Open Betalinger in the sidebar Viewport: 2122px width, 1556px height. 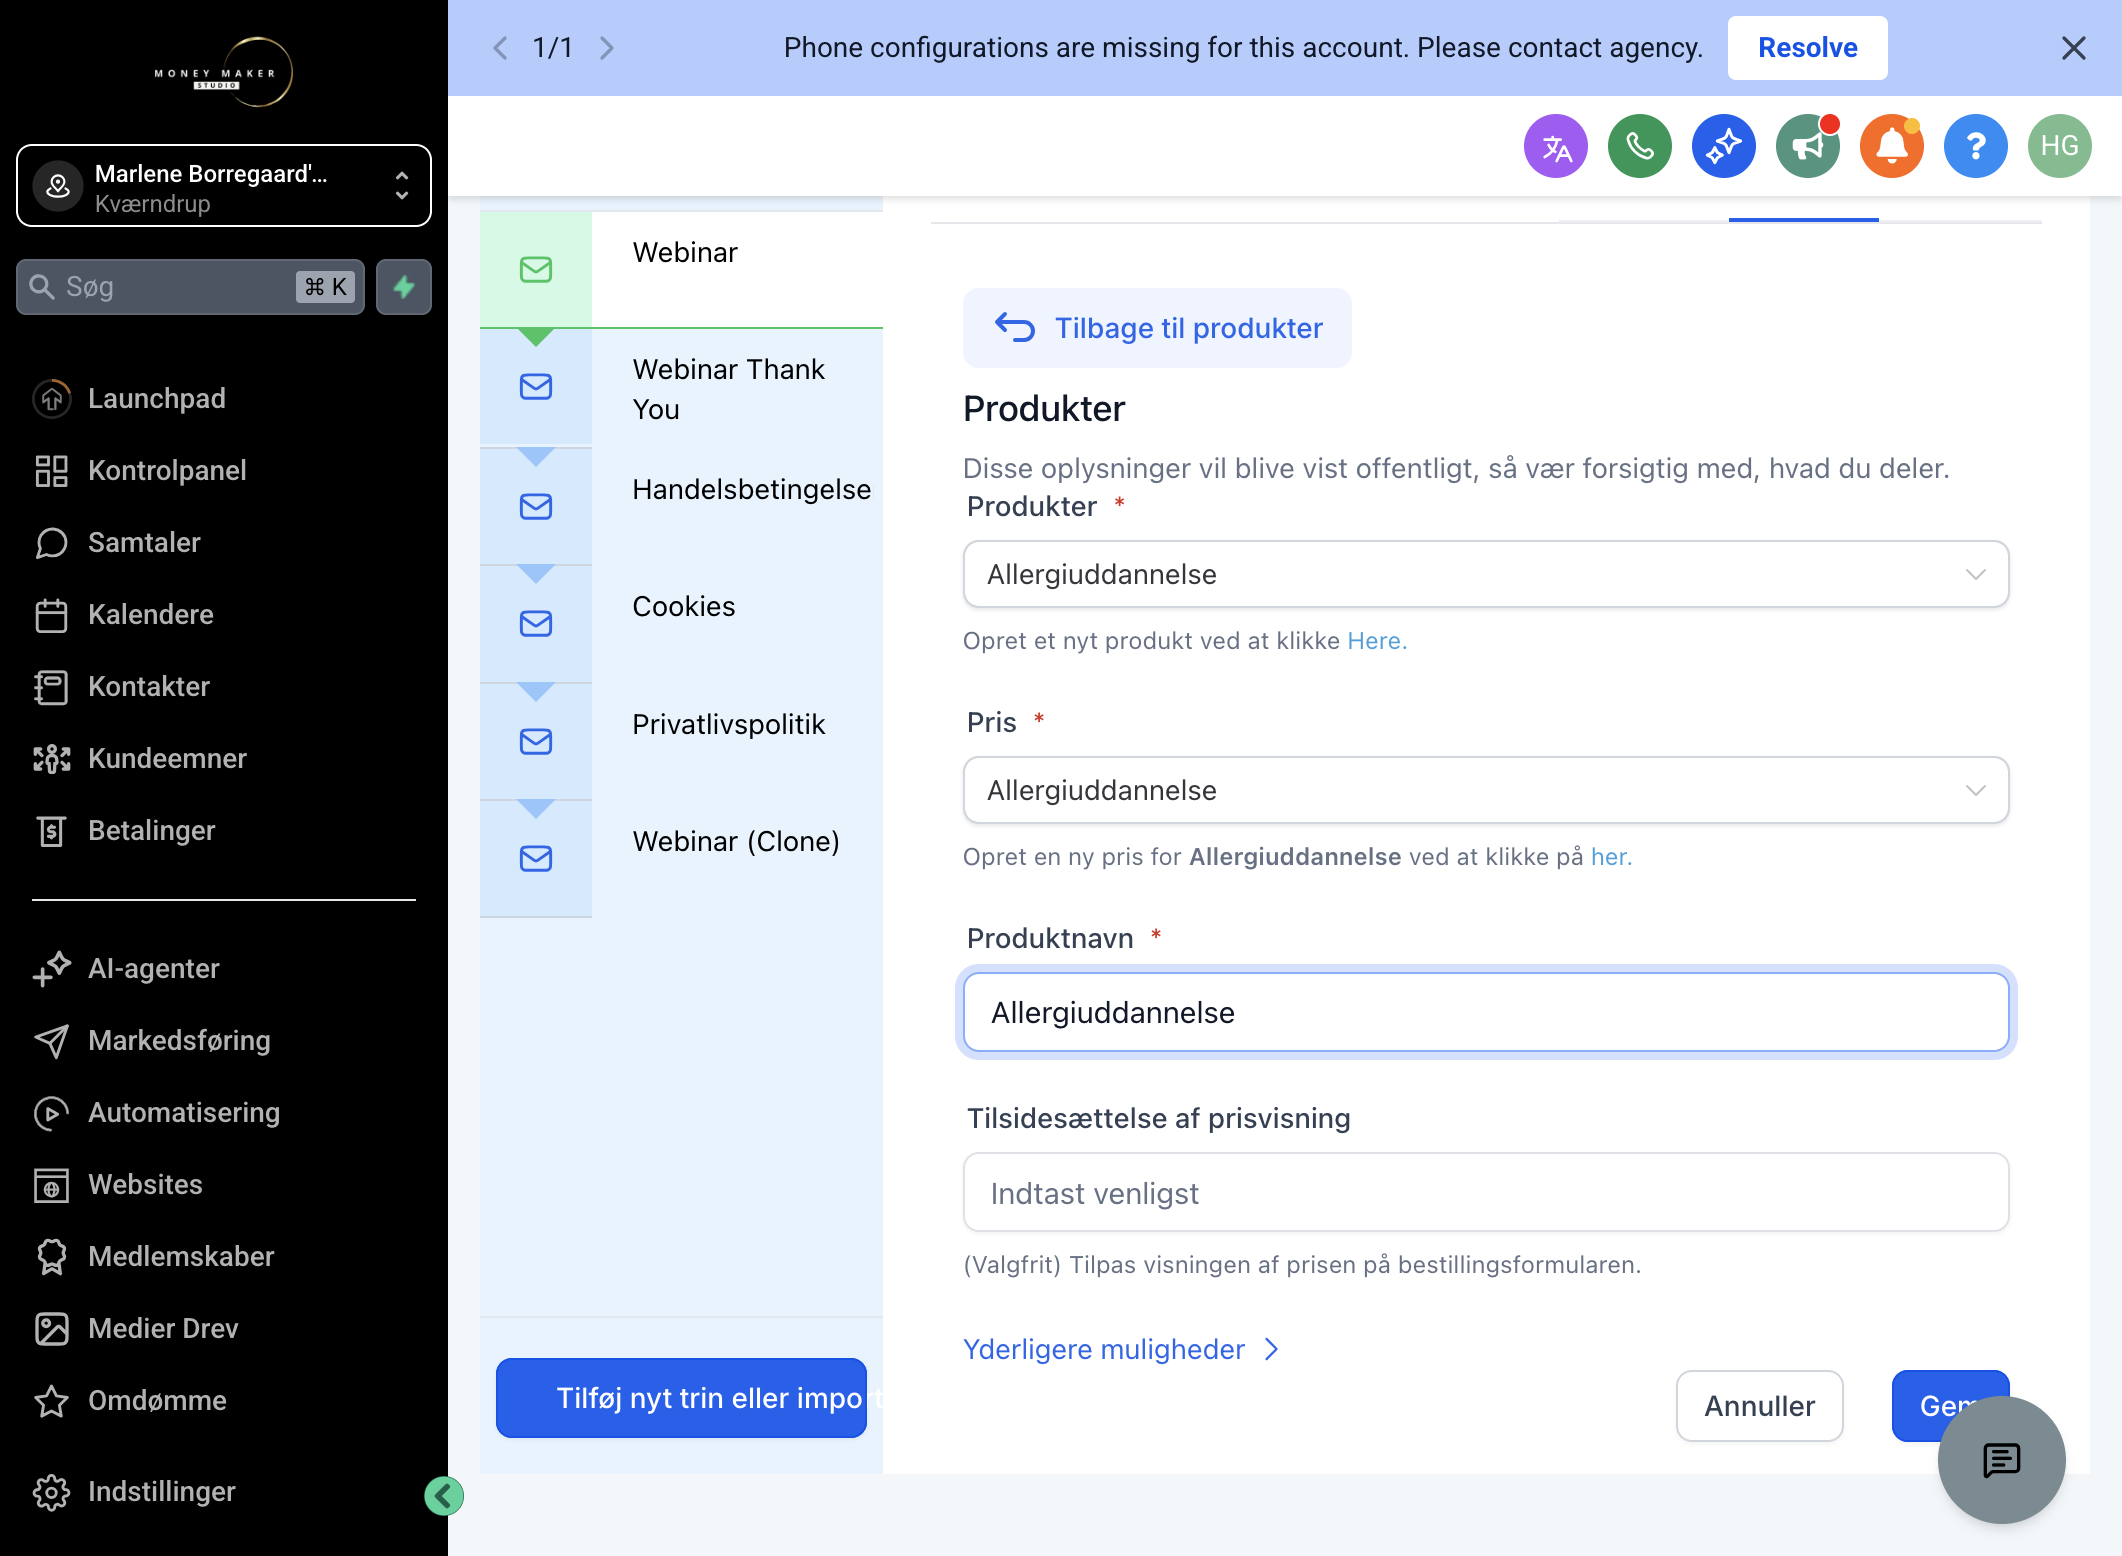pyautogui.click(x=125, y=830)
